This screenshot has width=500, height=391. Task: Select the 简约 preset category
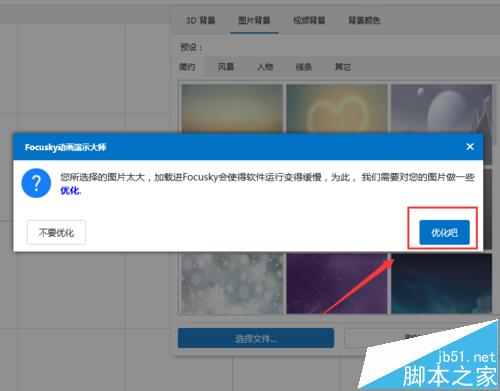coord(187,67)
